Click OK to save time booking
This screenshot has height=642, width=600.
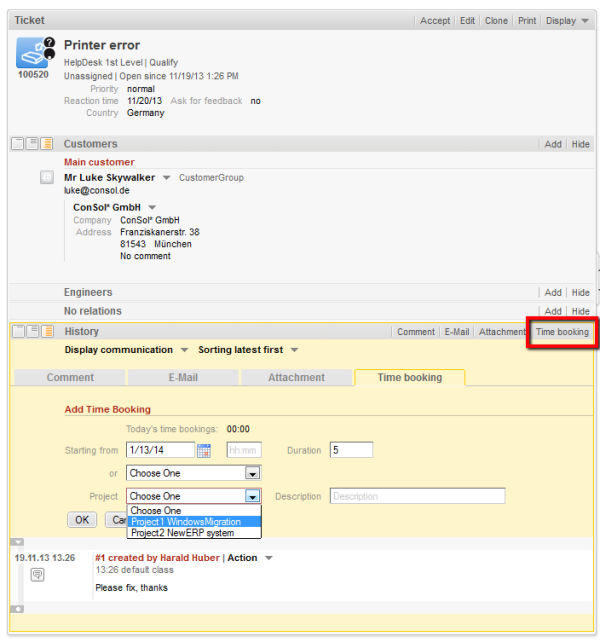(81, 520)
